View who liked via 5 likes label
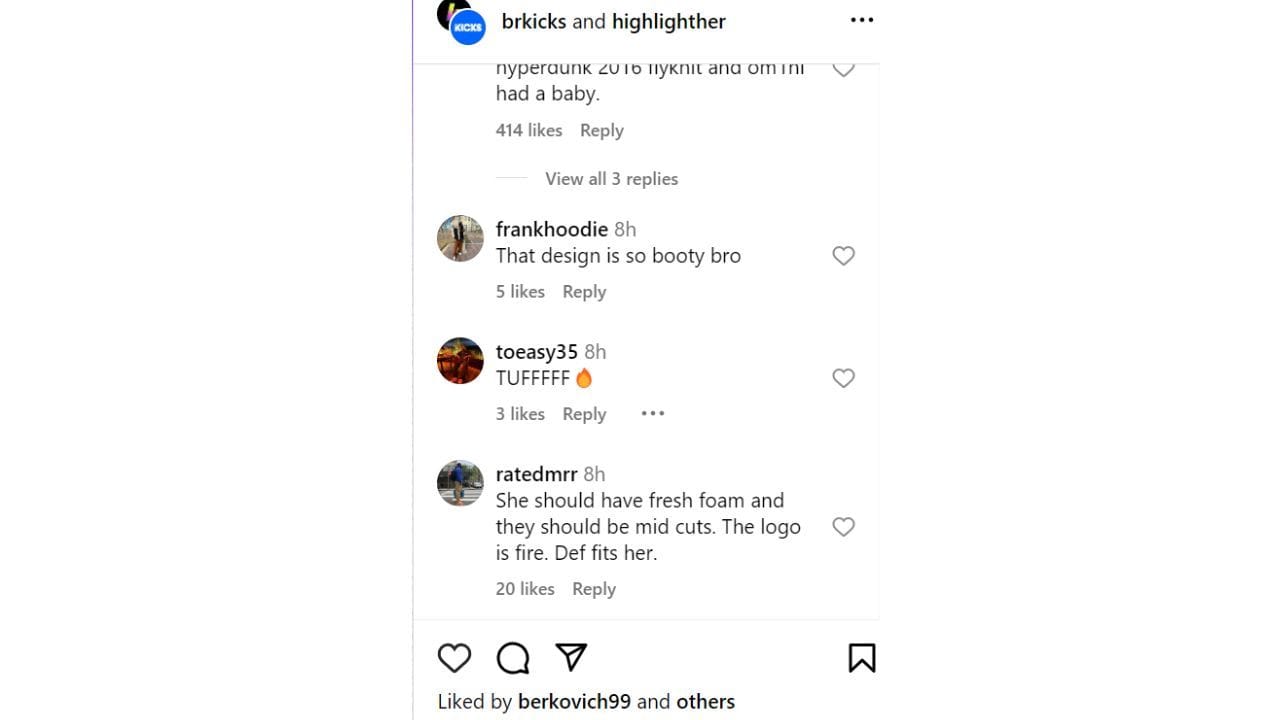The height and width of the screenshot is (720, 1280). (x=519, y=291)
